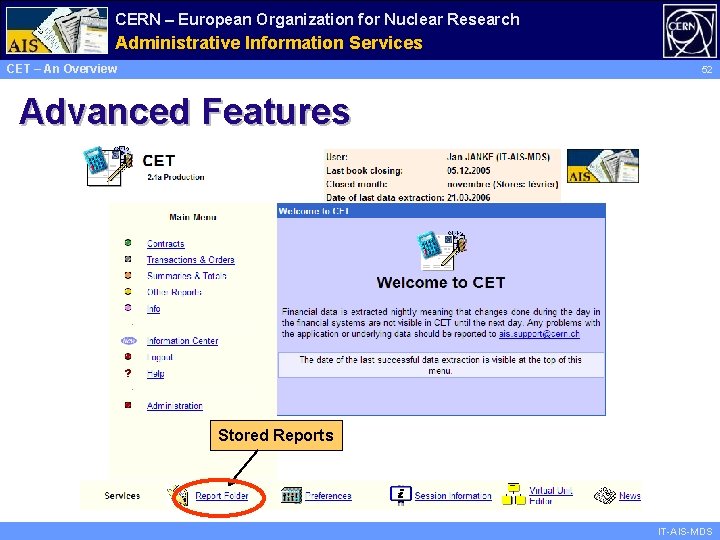Click the News newspaper icon
Image resolution: width=720 pixels, height=540 pixels.
(x=605, y=495)
